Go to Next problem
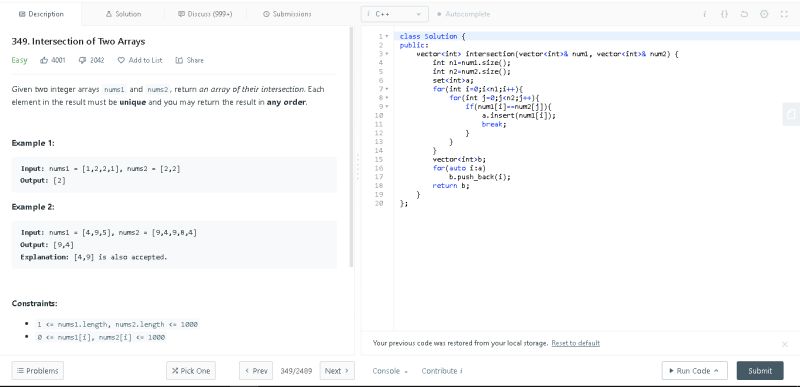The image size is (800, 387). coord(337,371)
